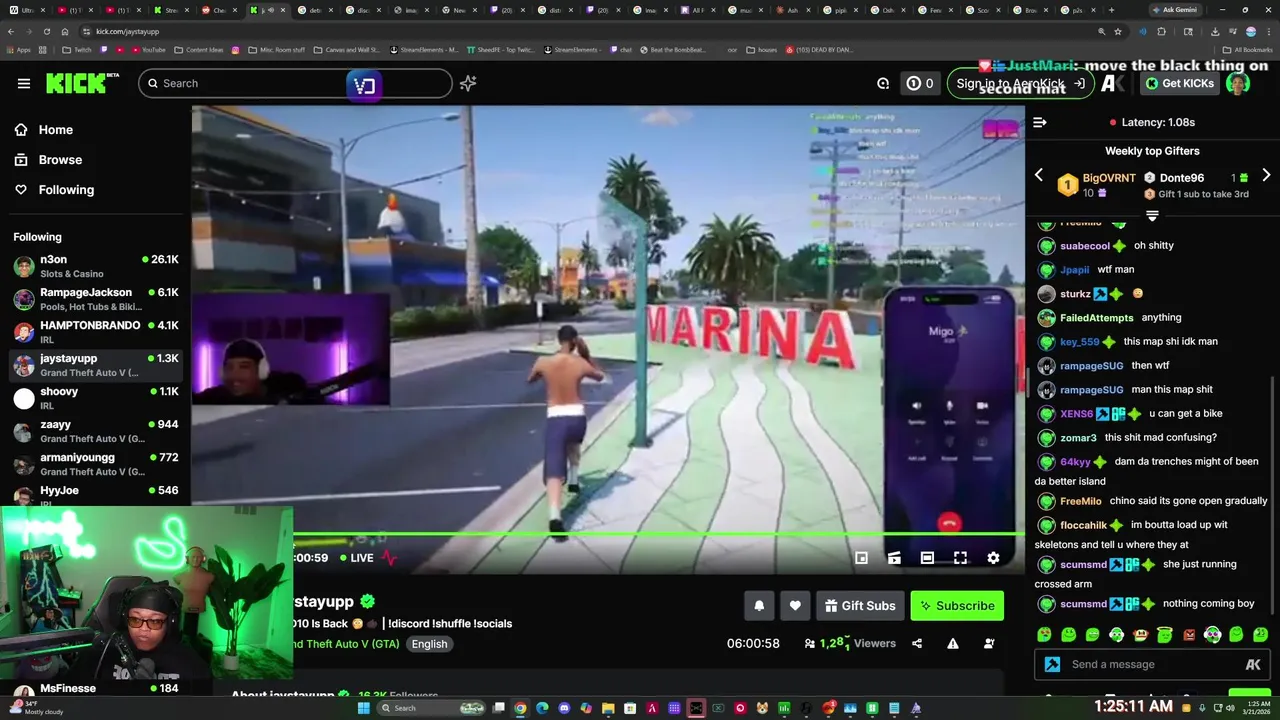Collapse the chat panel icon
This screenshot has width=1280, height=720.
point(1040,122)
